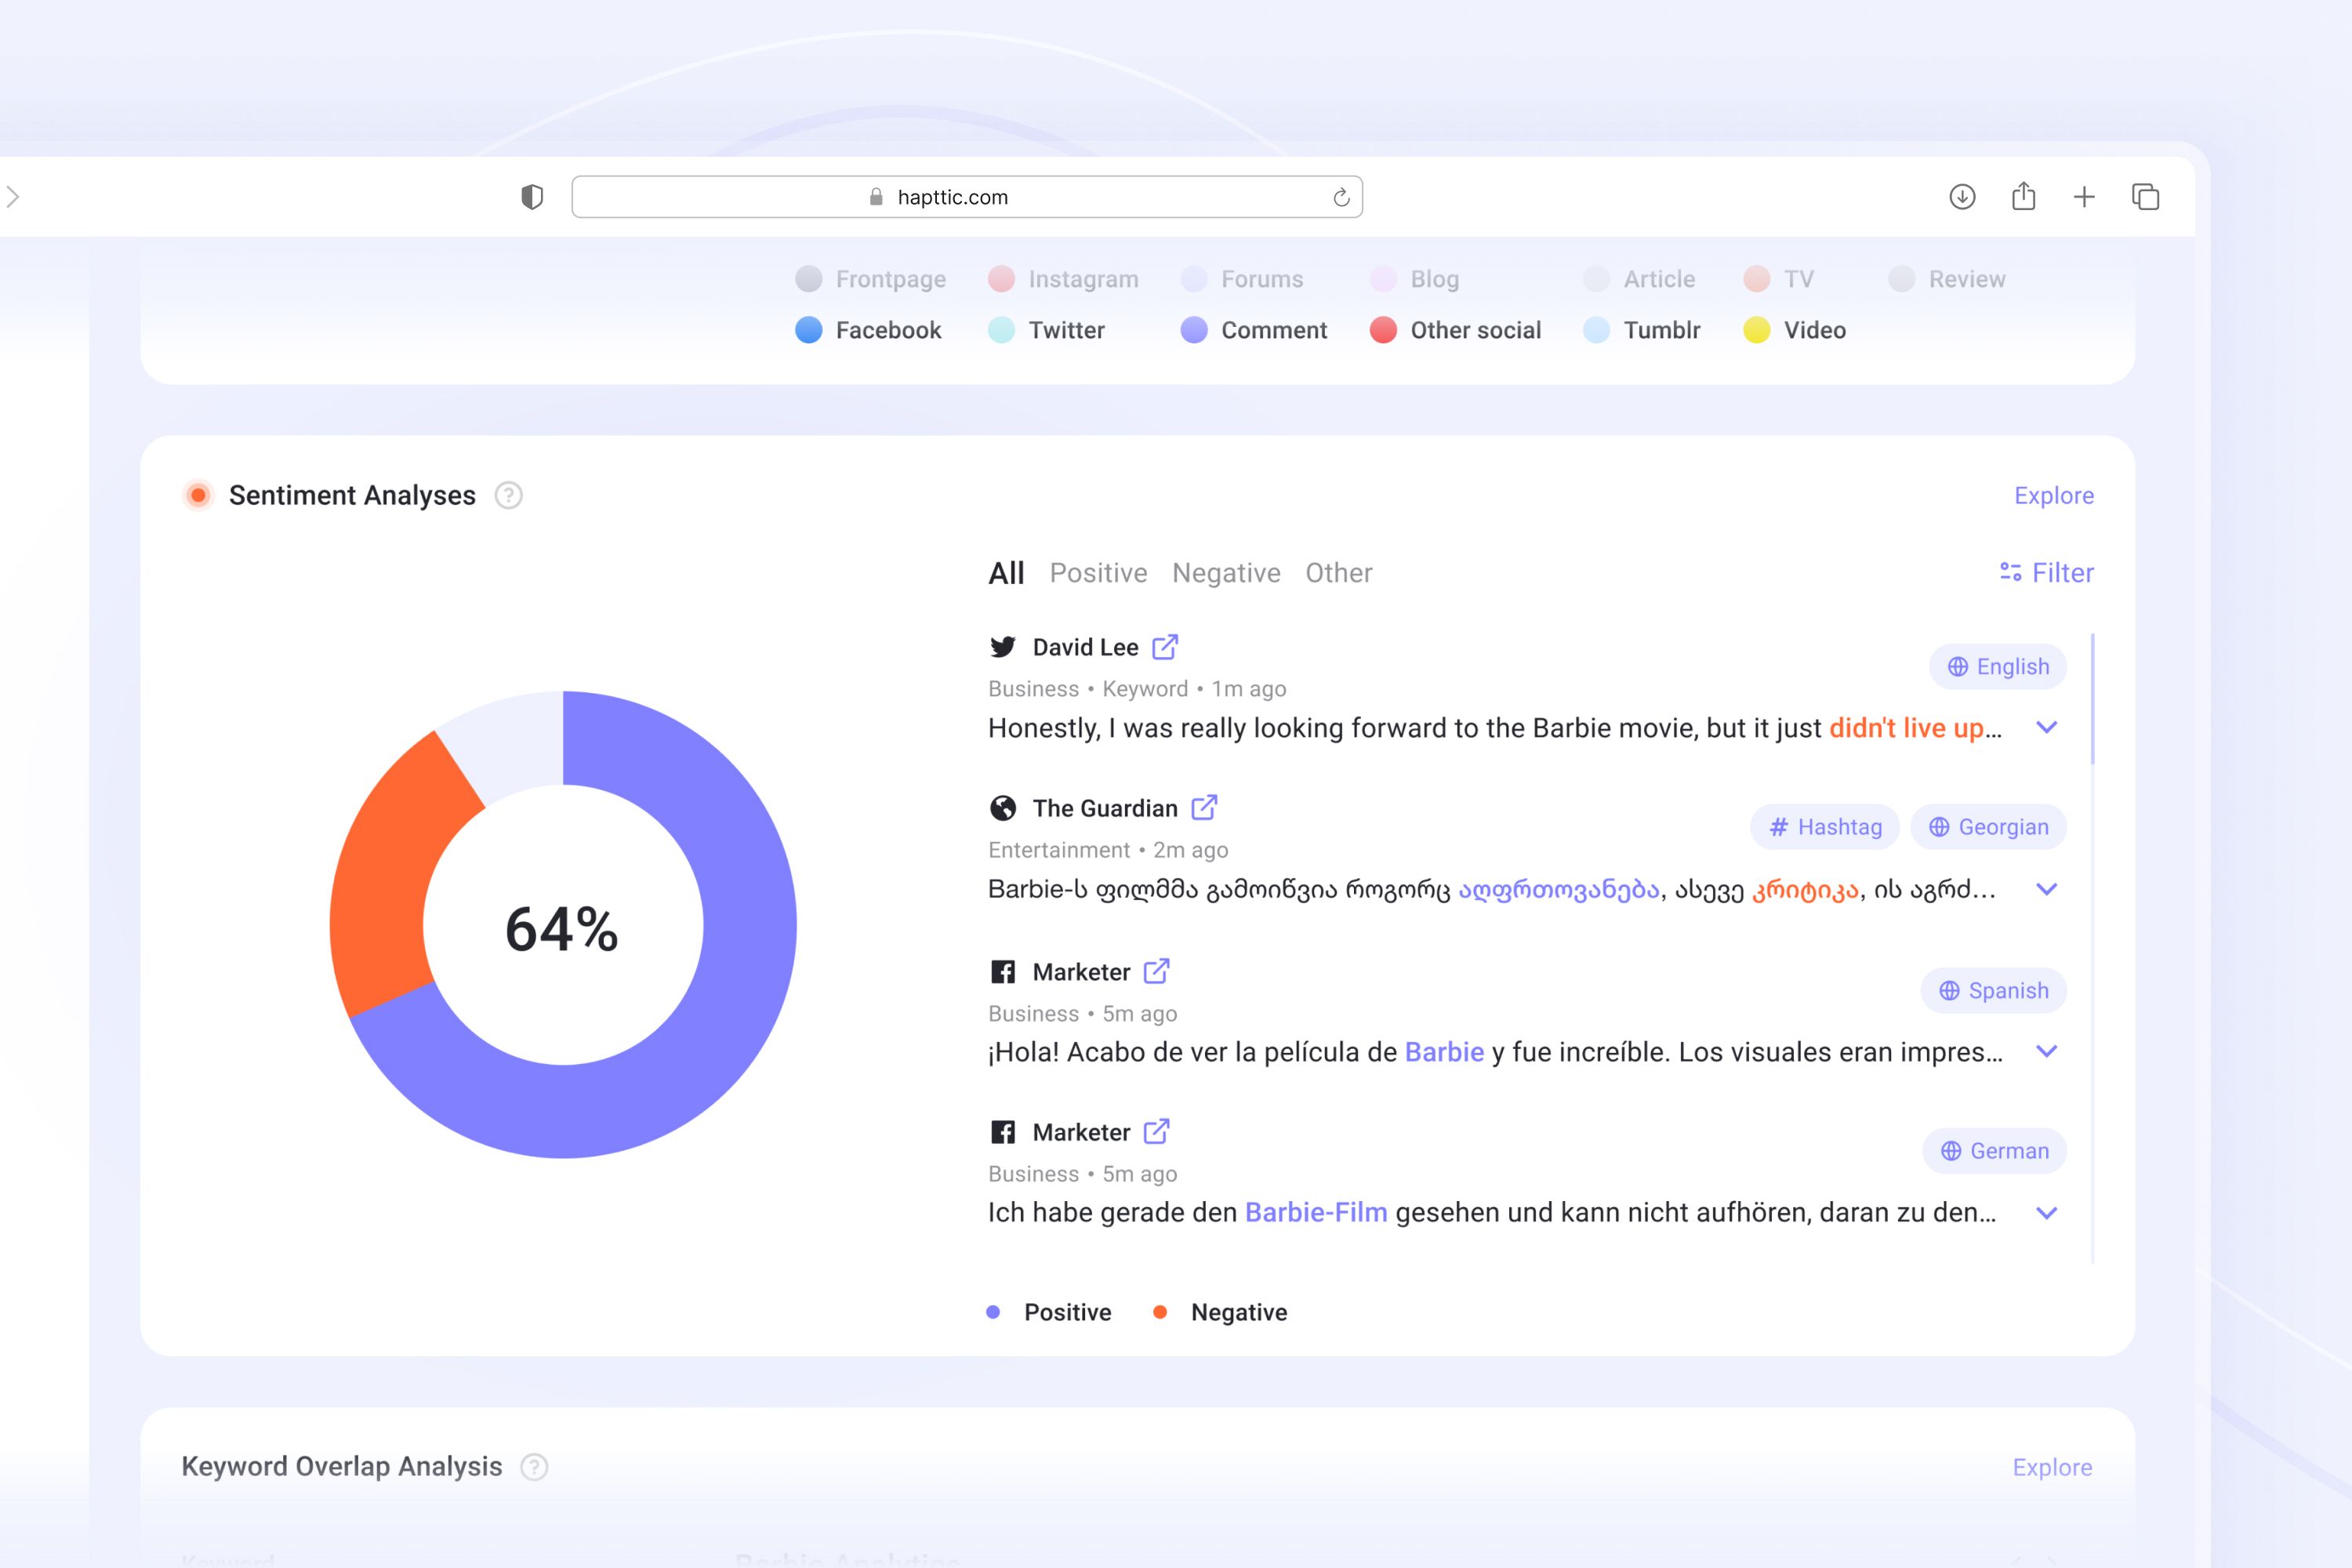
Task: Switch to the Negative tab
Action: 1226,573
